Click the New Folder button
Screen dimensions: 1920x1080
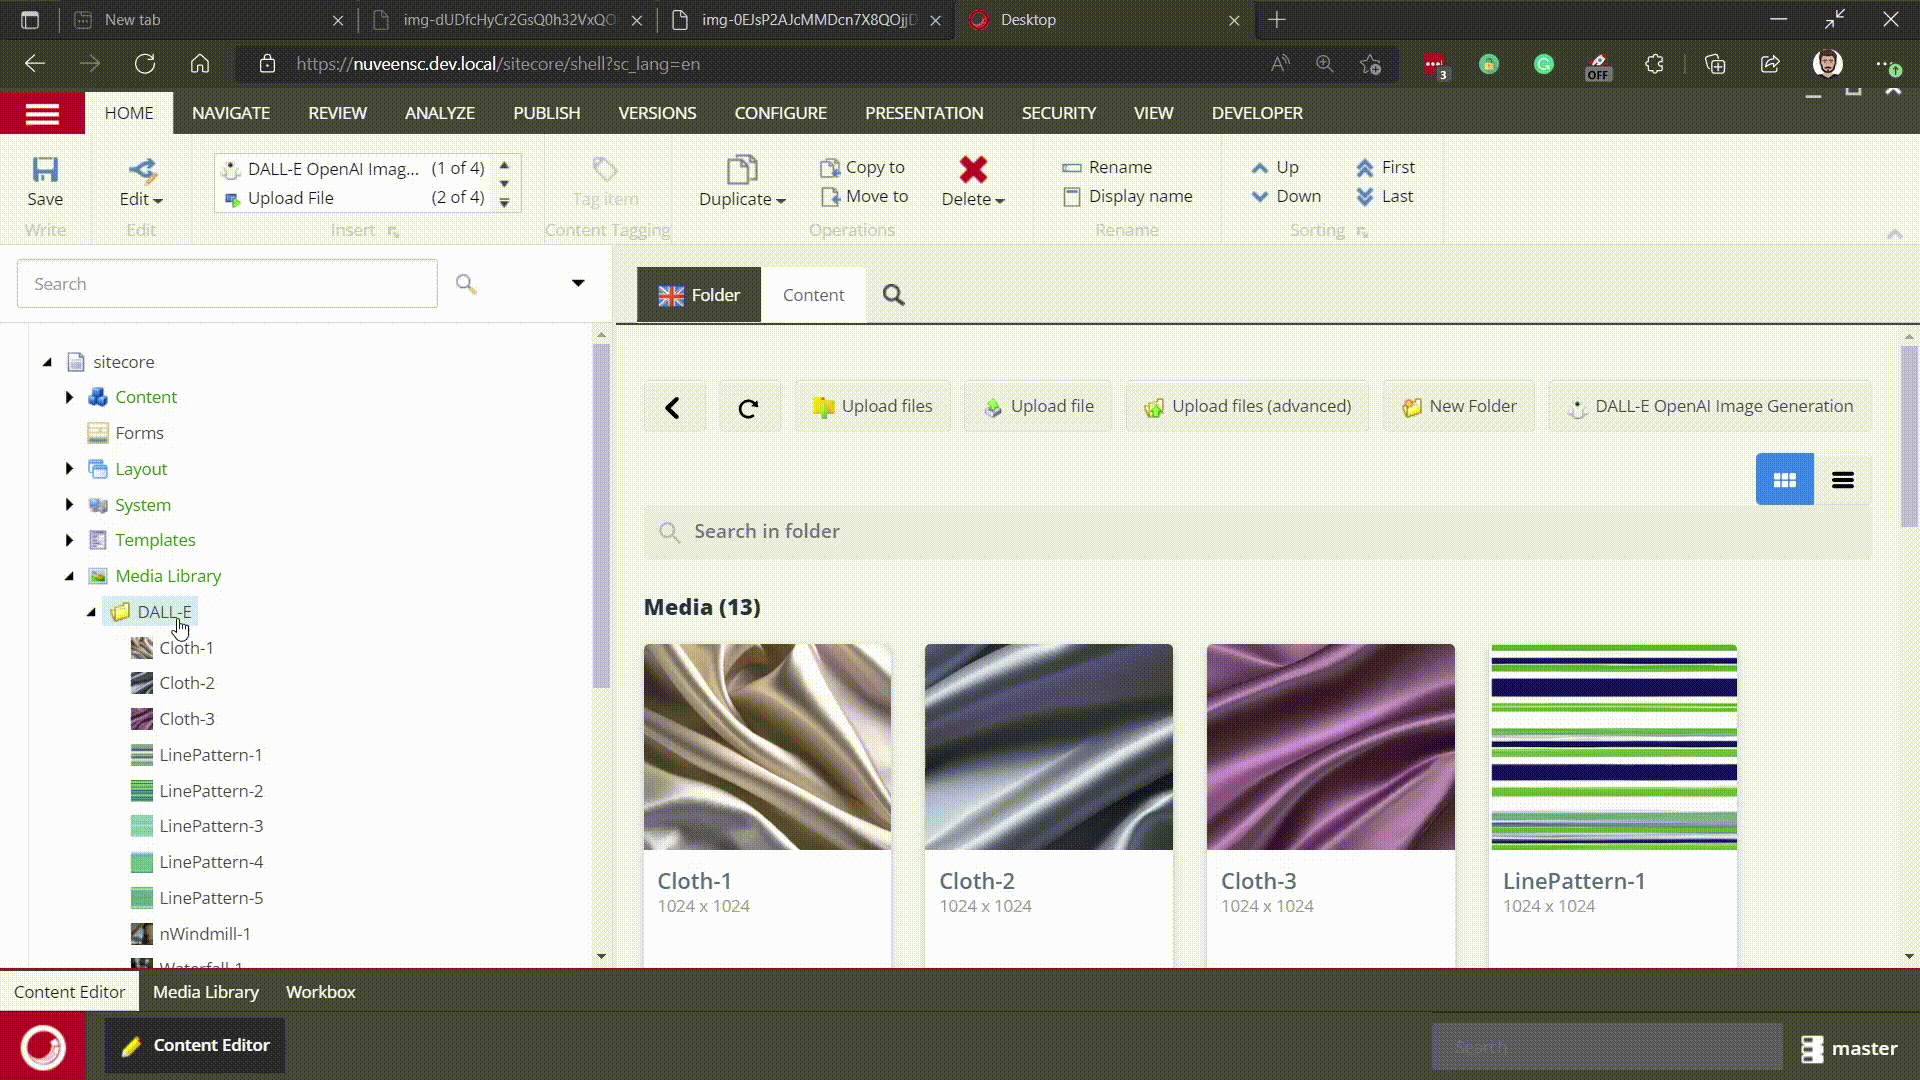[1459, 407]
